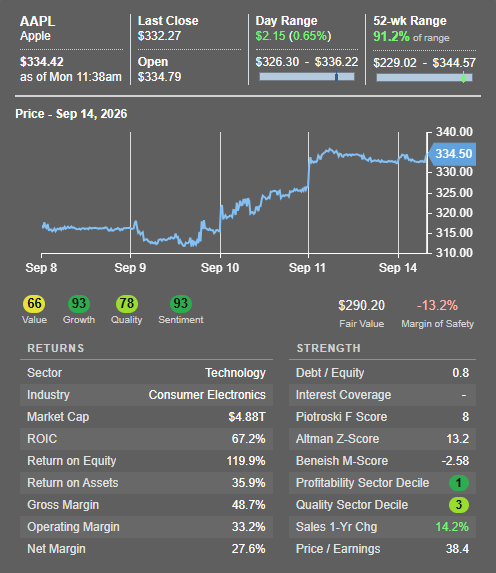
Task: Select the Sector Technology row
Action: tap(146, 373)
